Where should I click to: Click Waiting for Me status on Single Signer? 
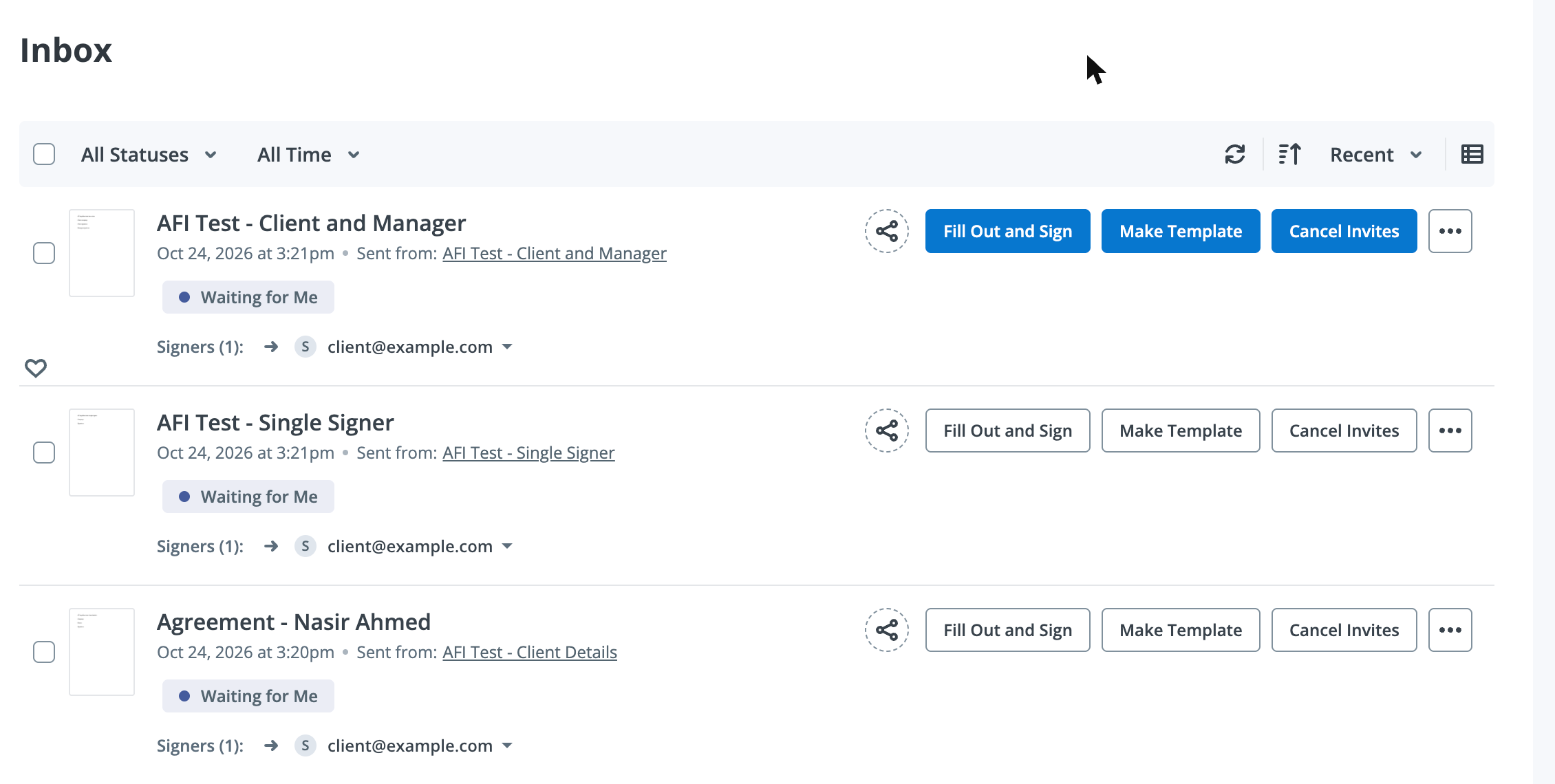[x=248, y=497]
